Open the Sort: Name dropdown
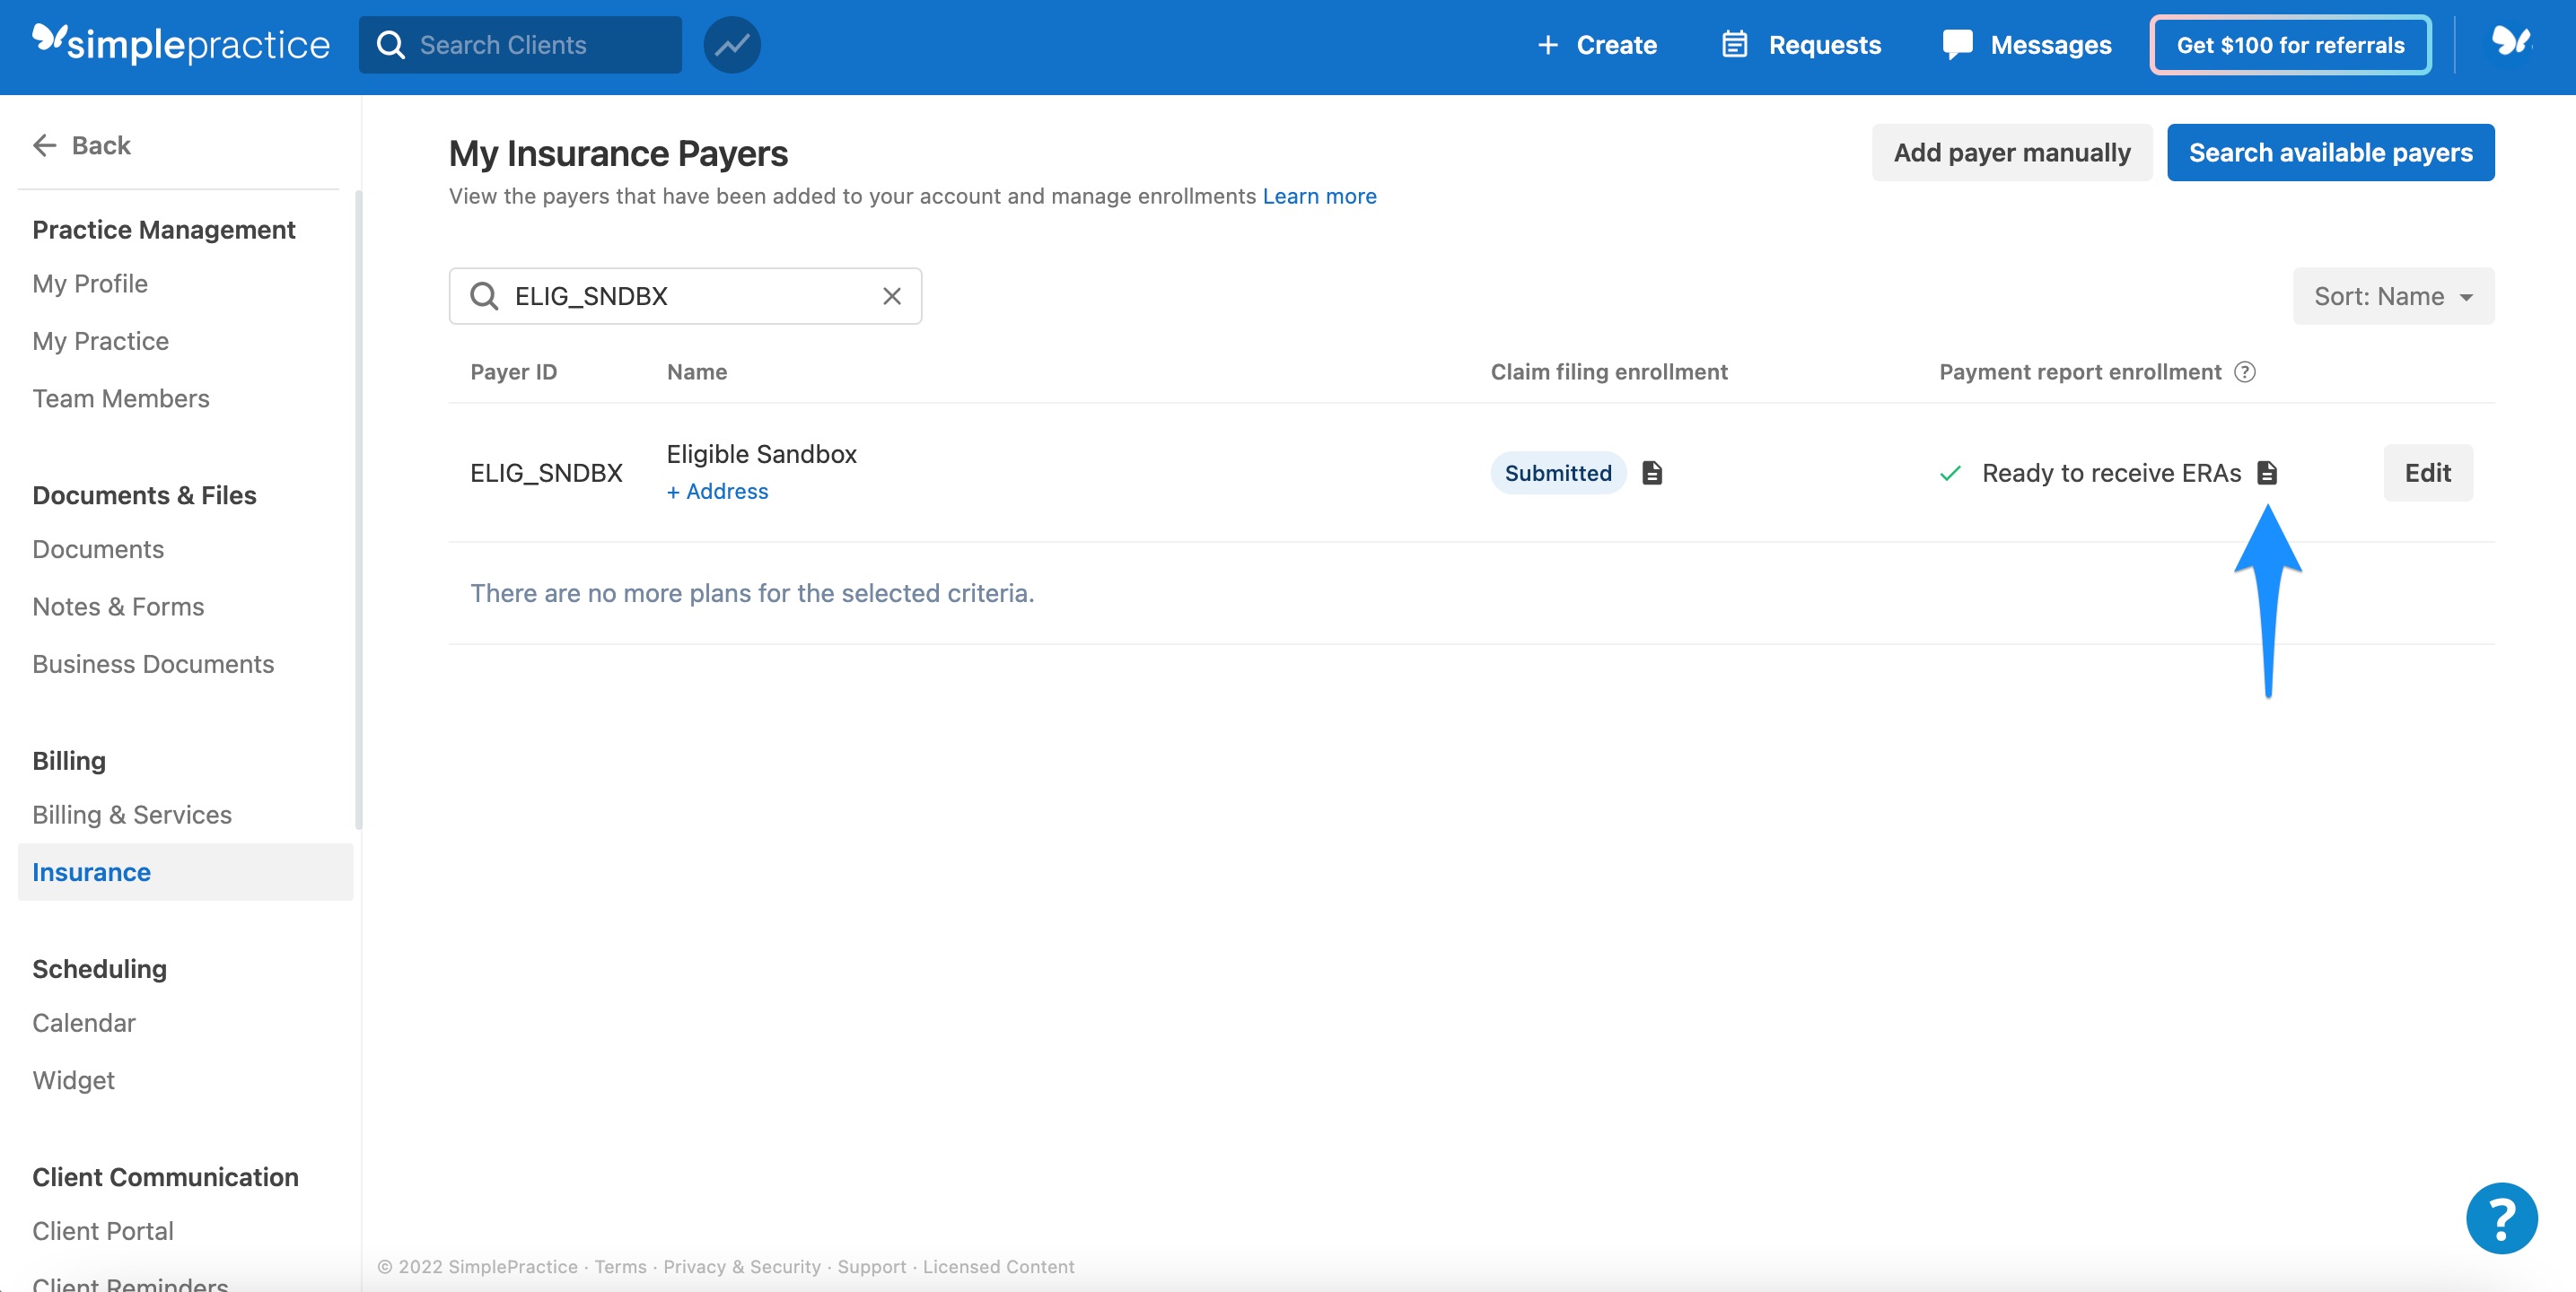This screenshot has width=2576, height=1292. (2393, 296)
